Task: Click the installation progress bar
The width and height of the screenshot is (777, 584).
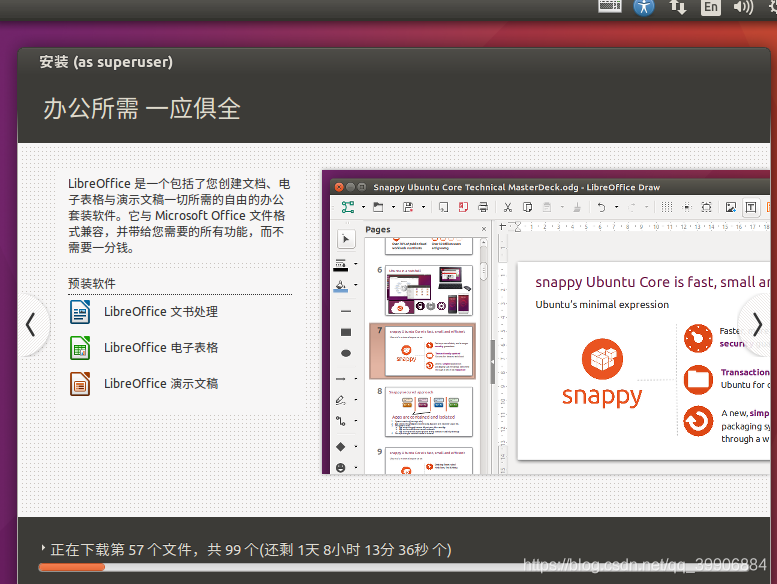Action: (x=393, y=567)
